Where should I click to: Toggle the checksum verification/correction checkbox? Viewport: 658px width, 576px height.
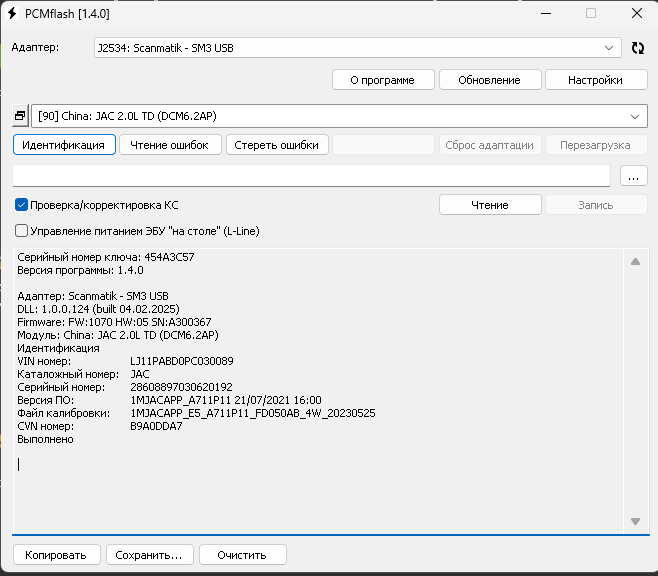[22, 205]
